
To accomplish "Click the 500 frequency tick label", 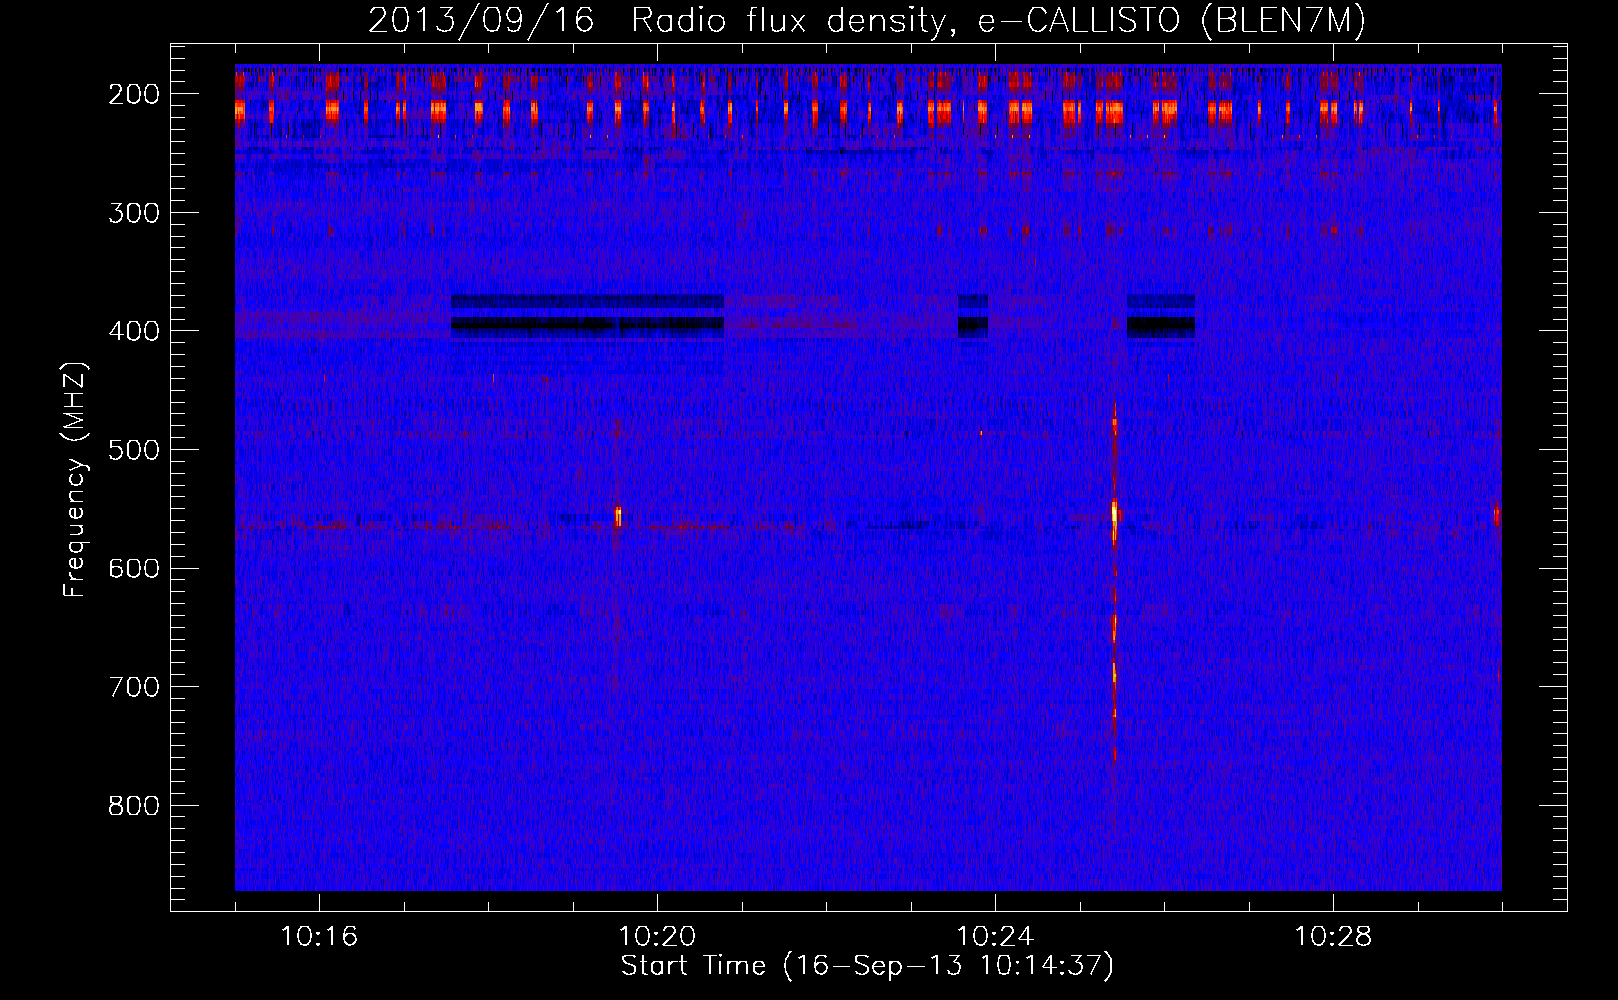I will tap(134, 450).
